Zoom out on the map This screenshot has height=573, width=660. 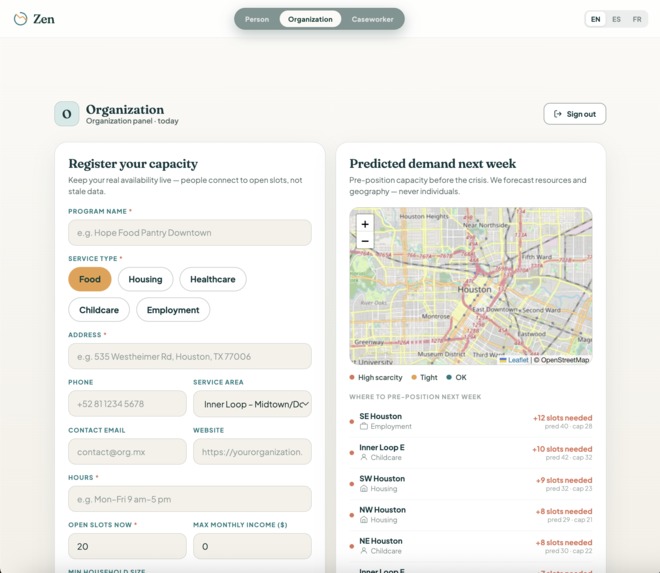pyautogui.click(x=365, y=241)
